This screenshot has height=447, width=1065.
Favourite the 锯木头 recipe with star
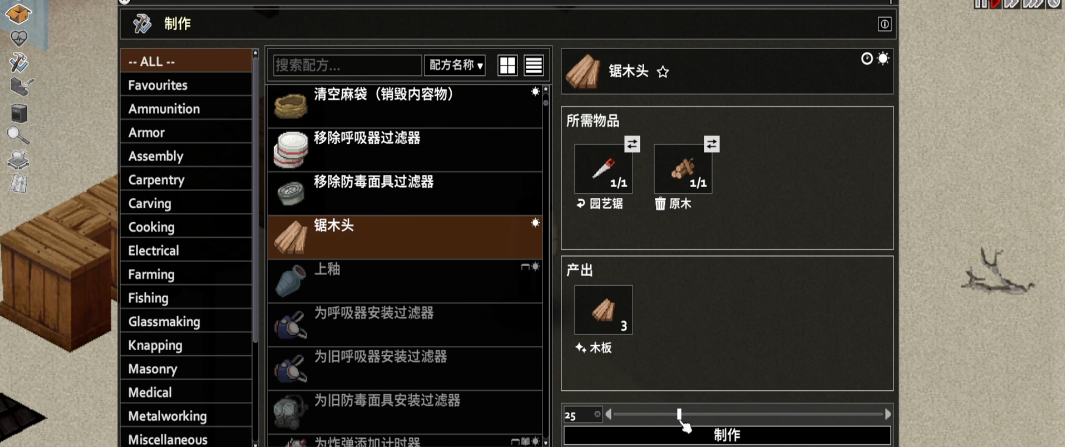[x=663, y=71]
